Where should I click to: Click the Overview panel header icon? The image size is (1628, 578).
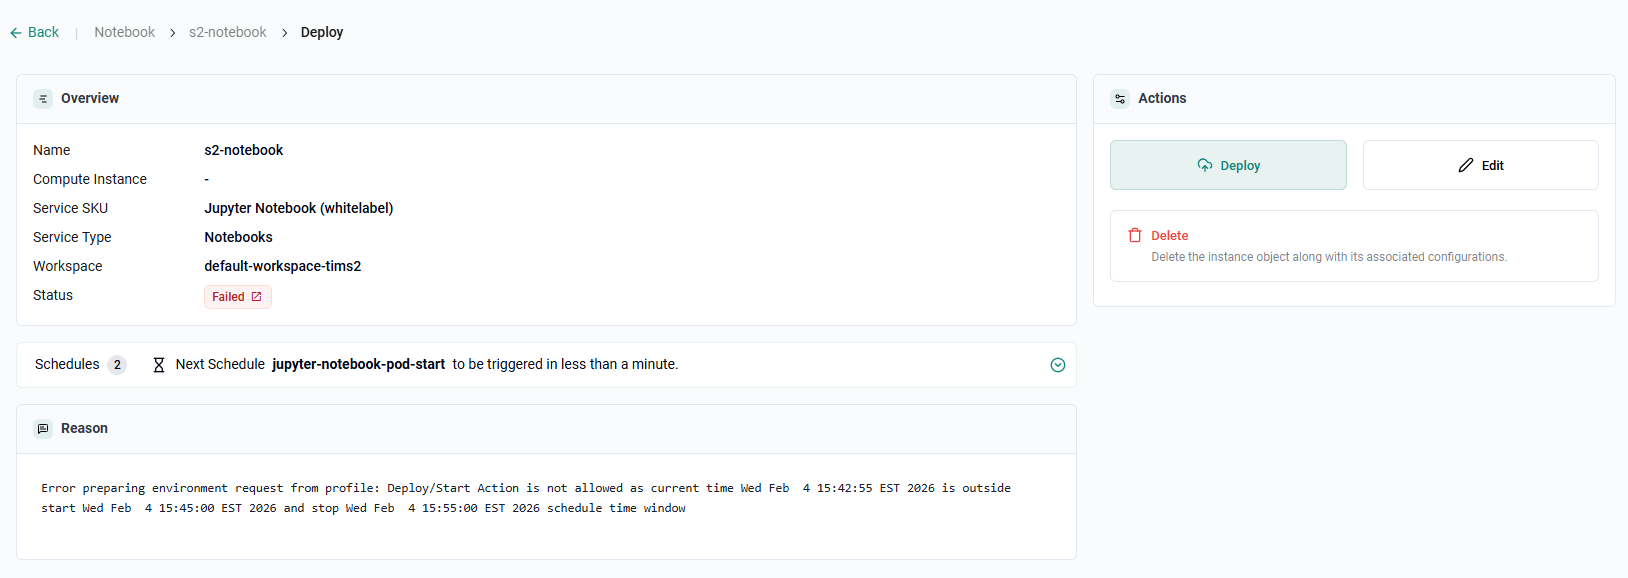click(43, 99)
